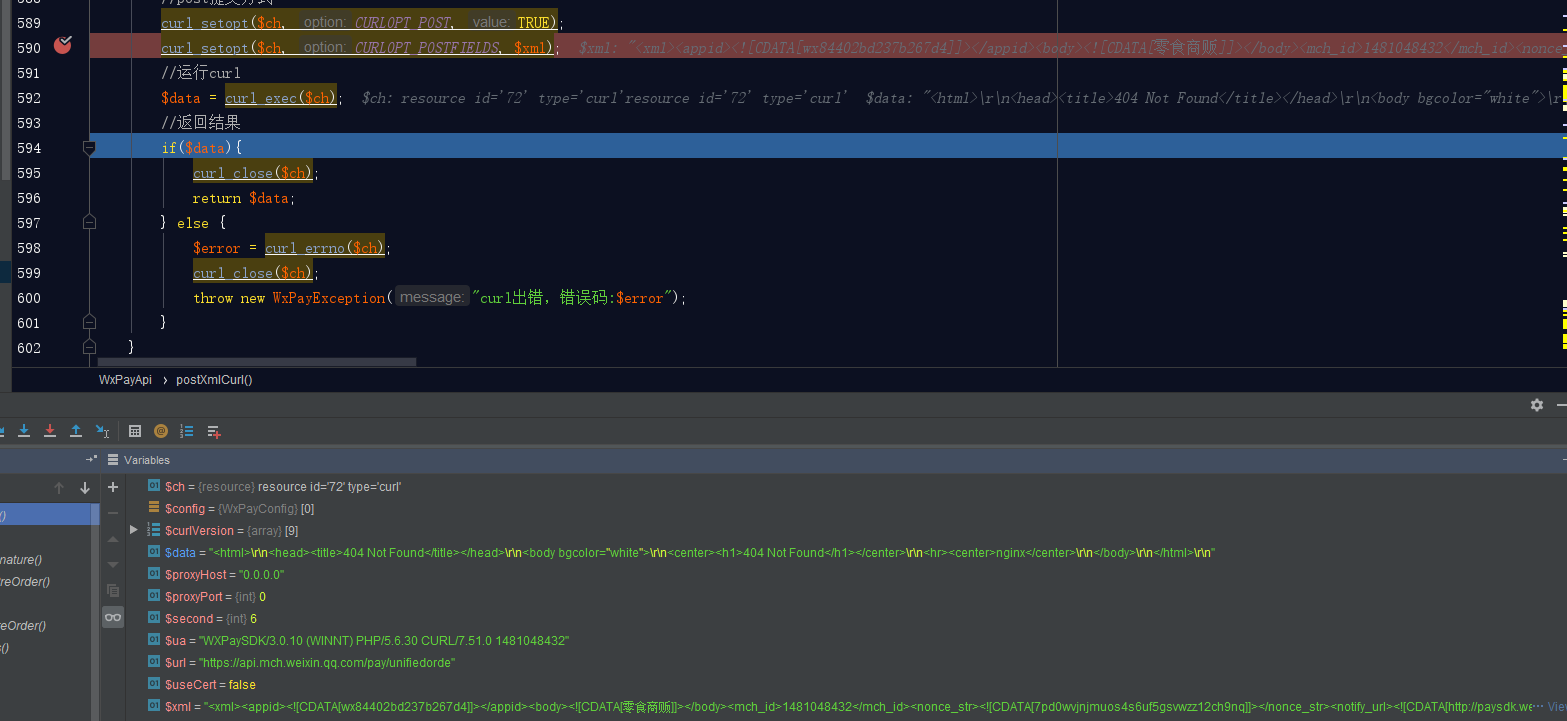Remove selected watch with minus icon
This screenshot has width=1567, height=721.
(113, 513)
